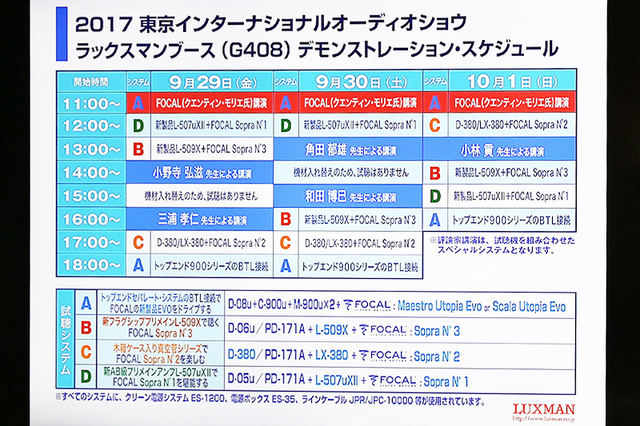
Task: Click 'D-380/LX-380+FOCAL Sopra N°2' under 10月1日
Action: (x=511, y=124)
